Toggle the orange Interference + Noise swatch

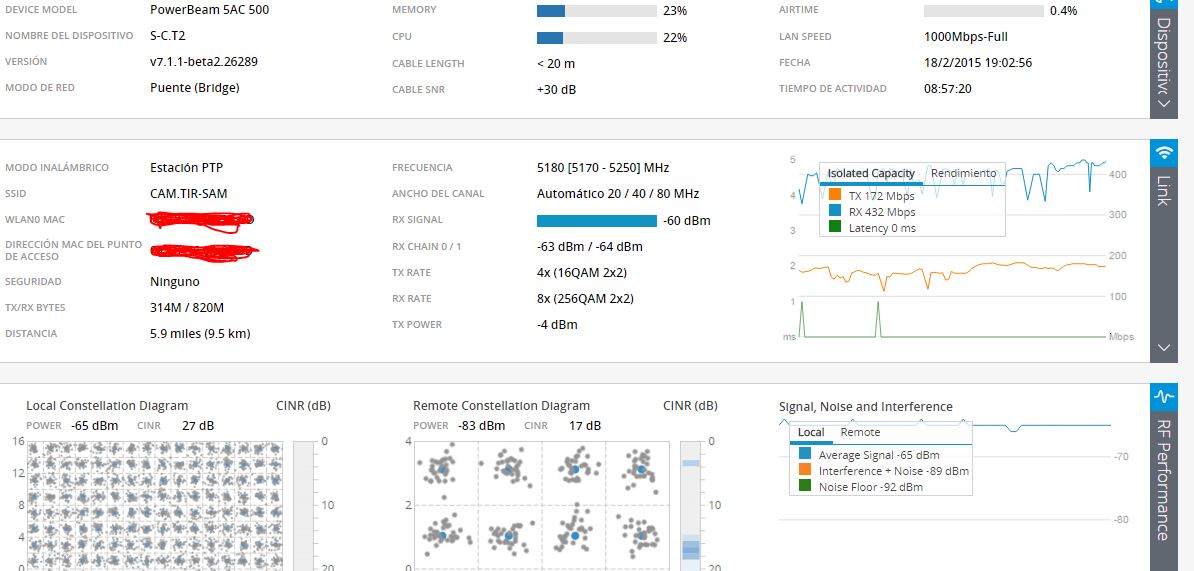pos(805,471)
